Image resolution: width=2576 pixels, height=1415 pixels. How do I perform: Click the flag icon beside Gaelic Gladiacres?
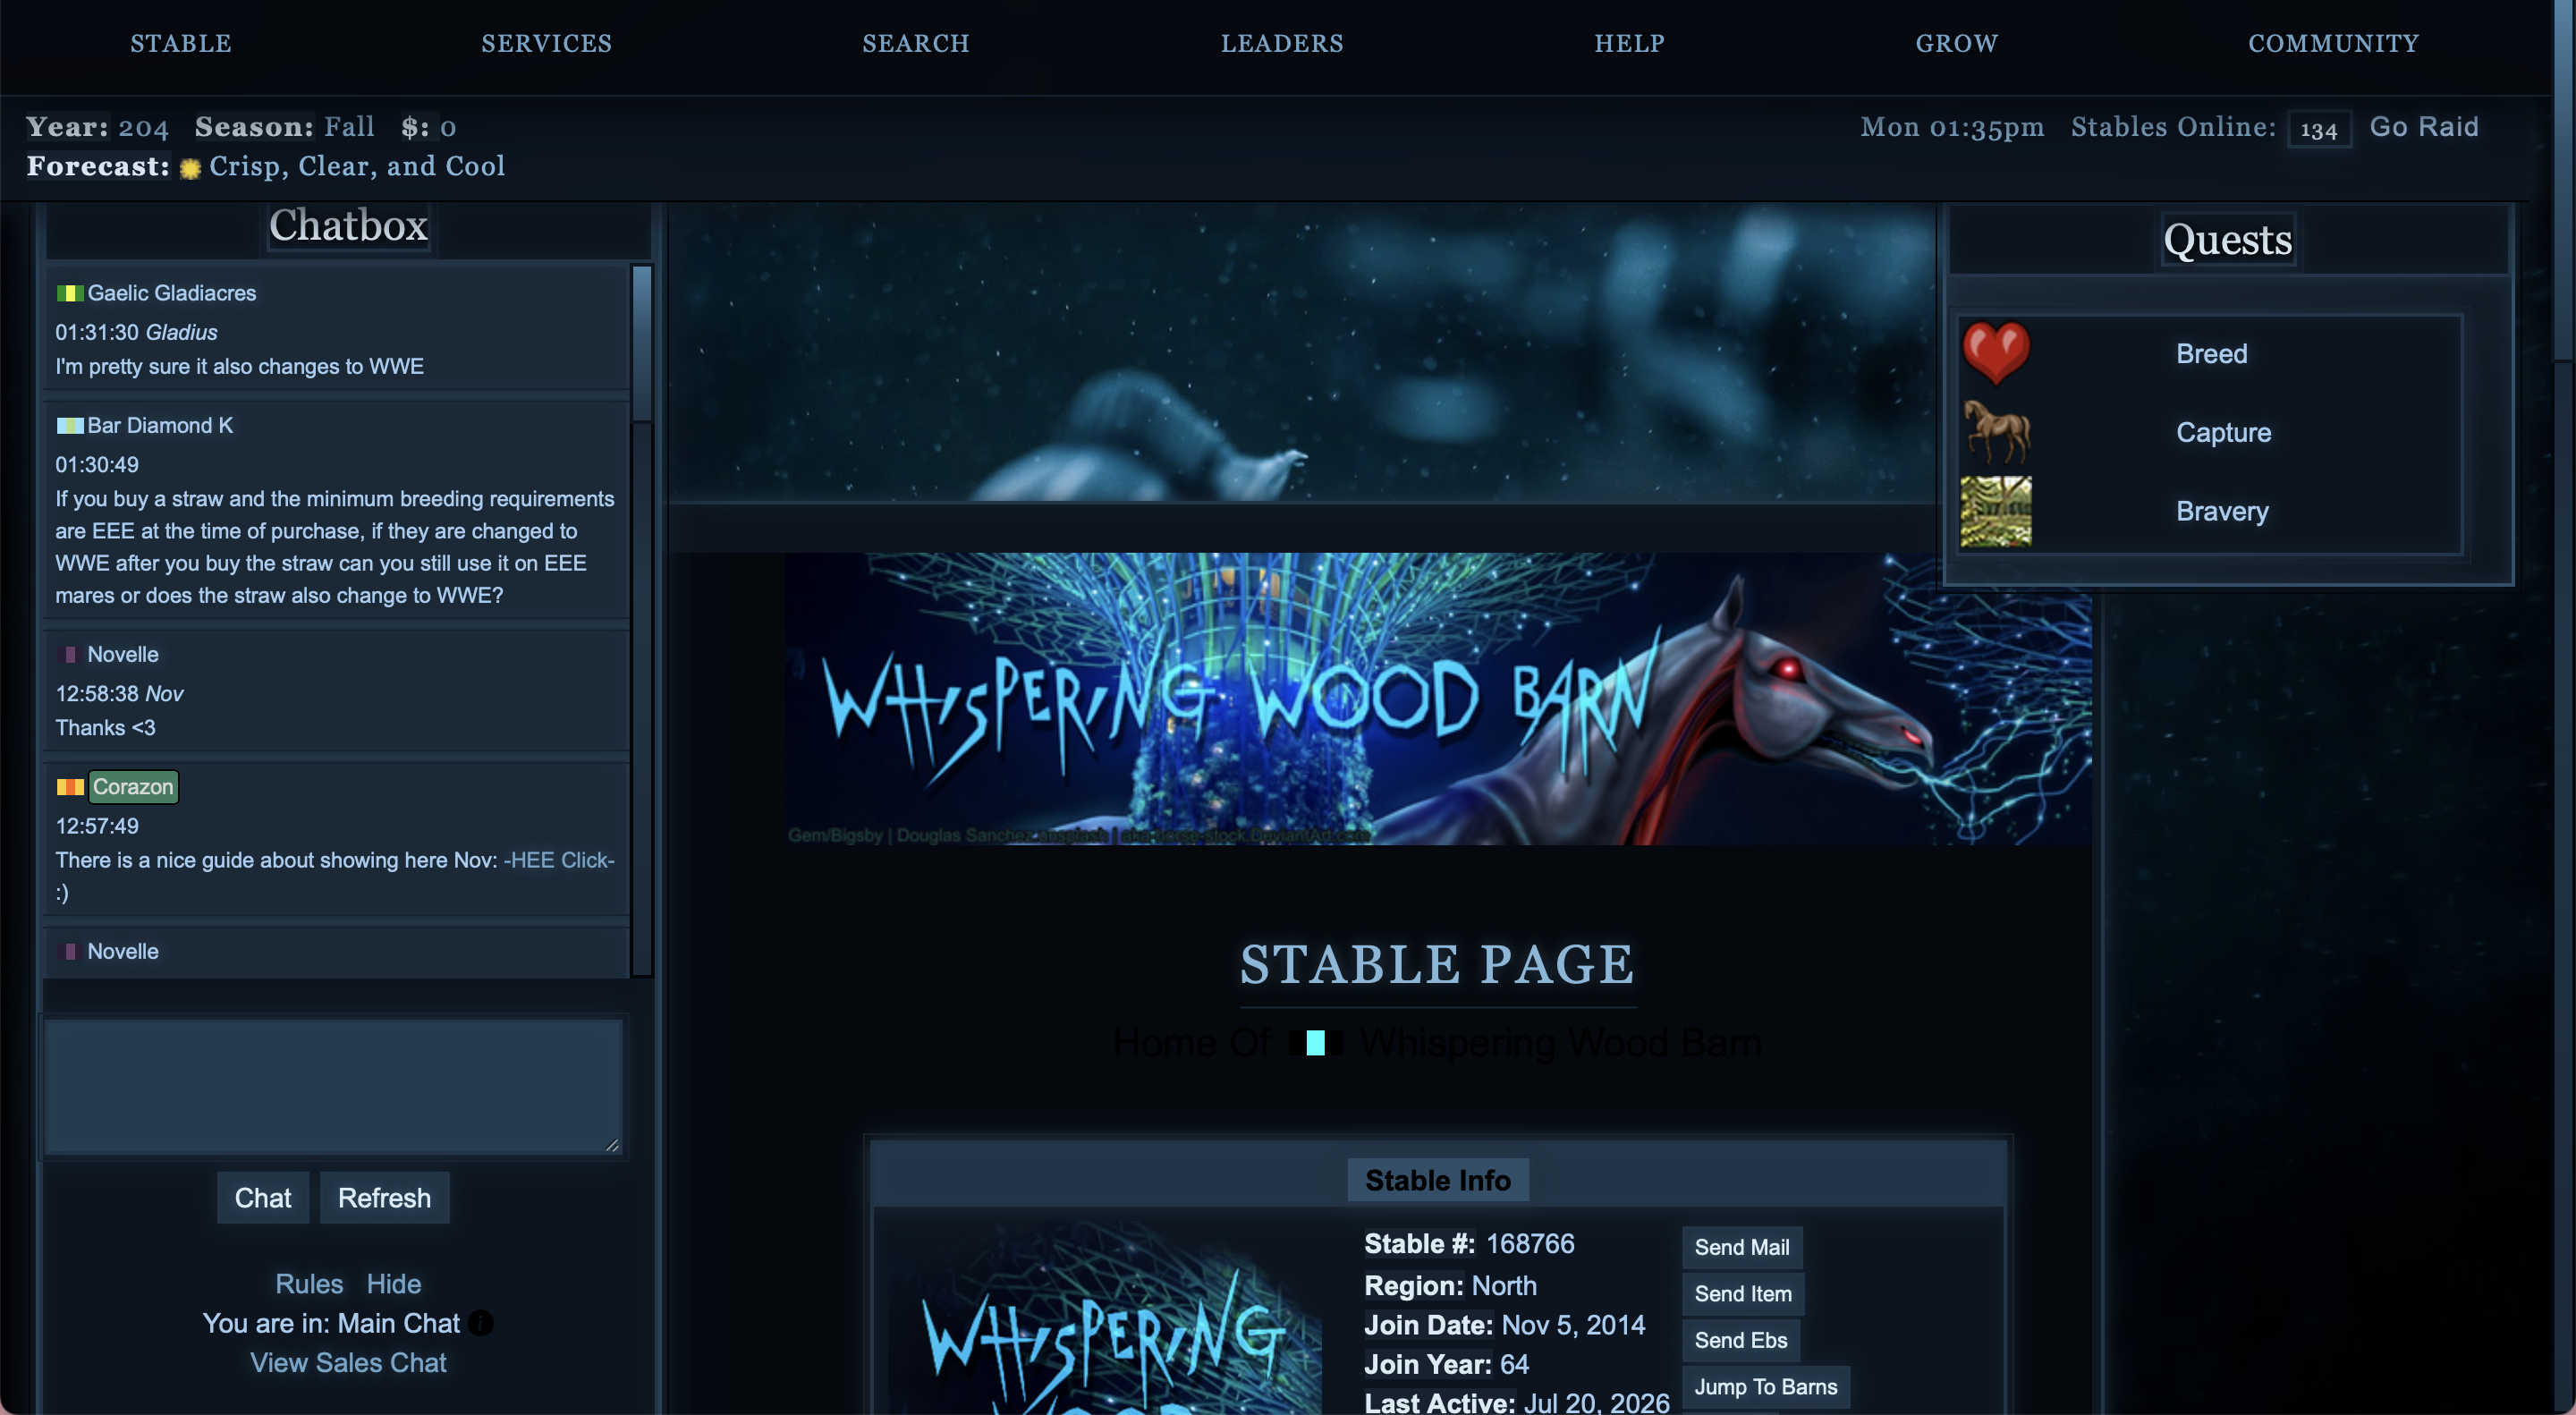pos(69,293)
